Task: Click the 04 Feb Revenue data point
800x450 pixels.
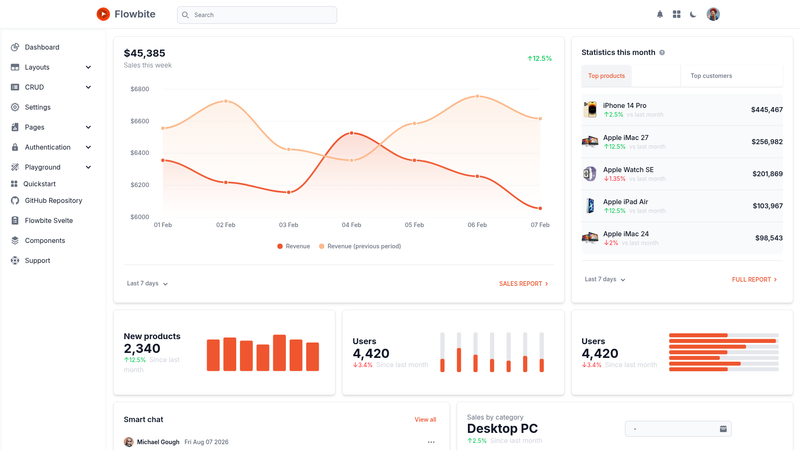Action: pyautogui.click(x=351, y=133)
